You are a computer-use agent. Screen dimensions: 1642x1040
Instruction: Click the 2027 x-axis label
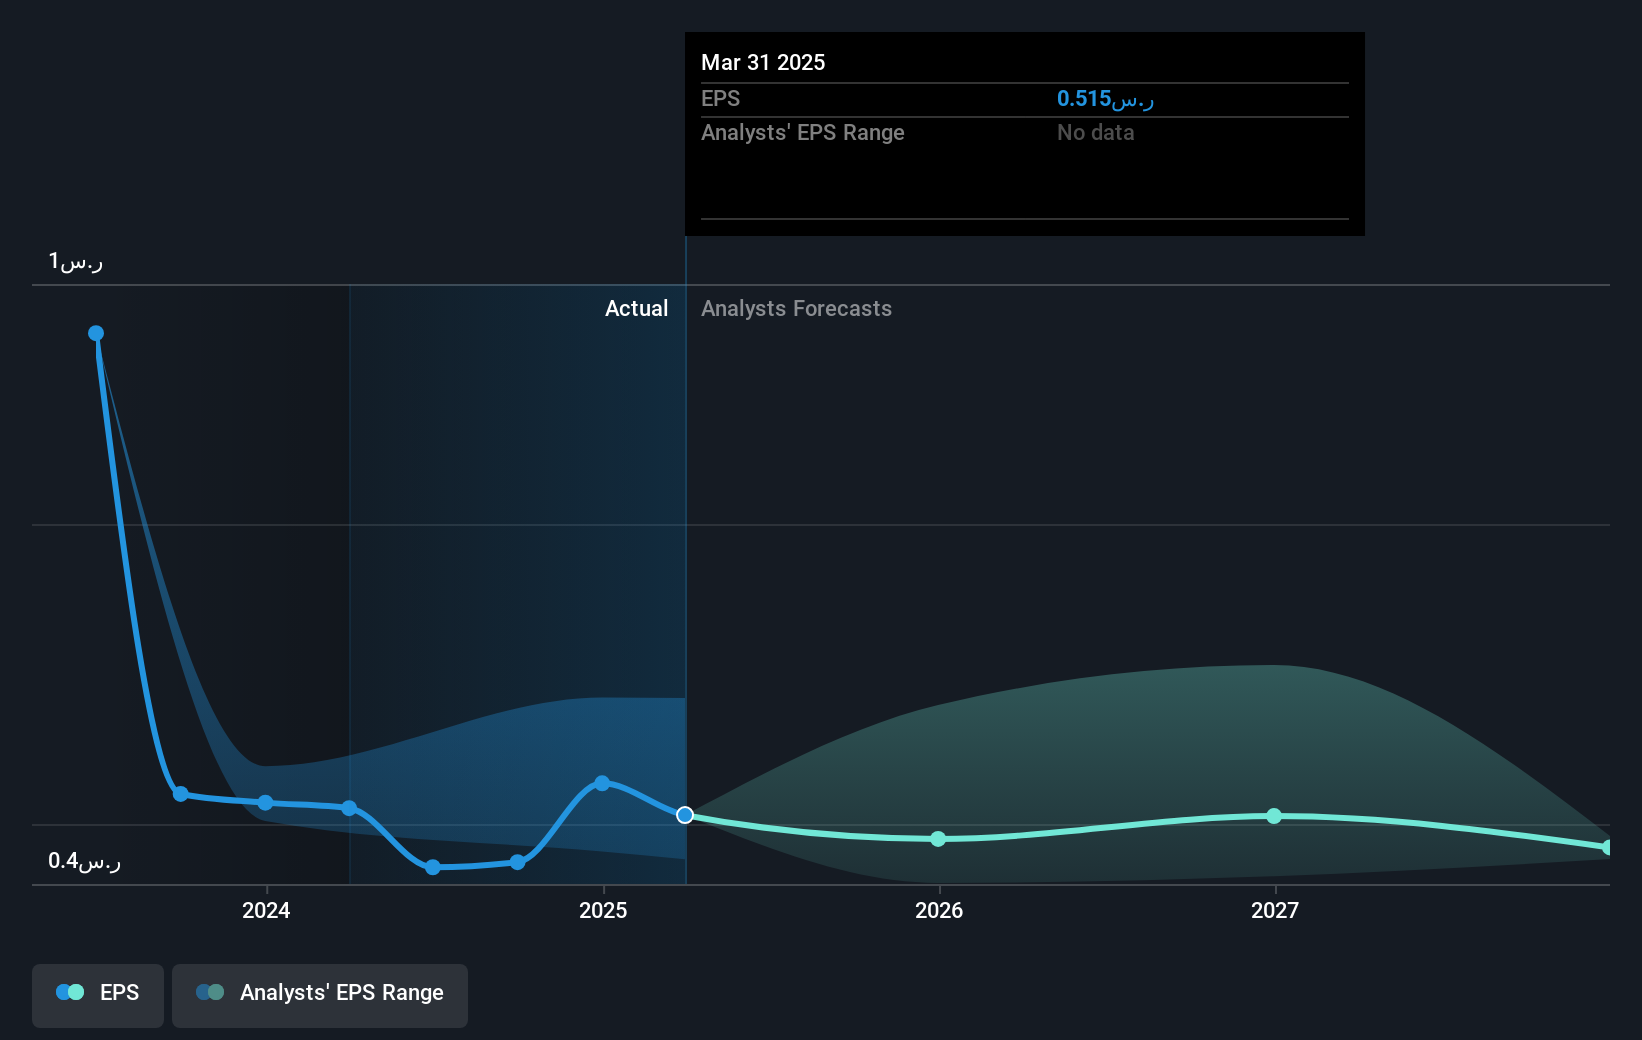[1275, 910]
